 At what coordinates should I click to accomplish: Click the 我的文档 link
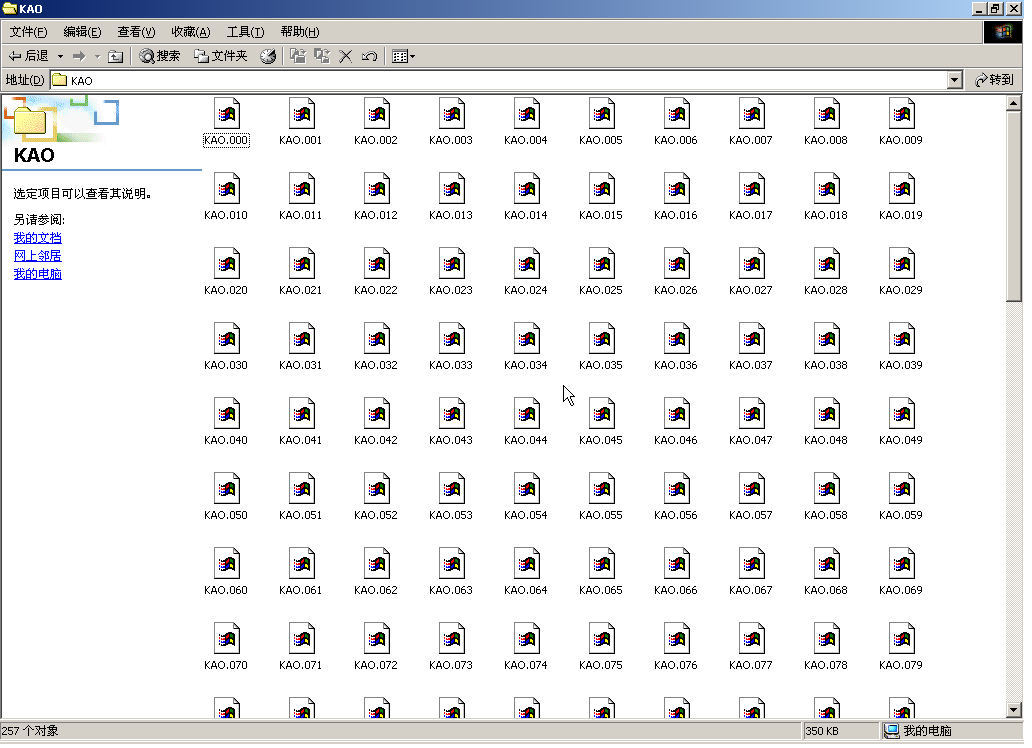tap(37, 238)
